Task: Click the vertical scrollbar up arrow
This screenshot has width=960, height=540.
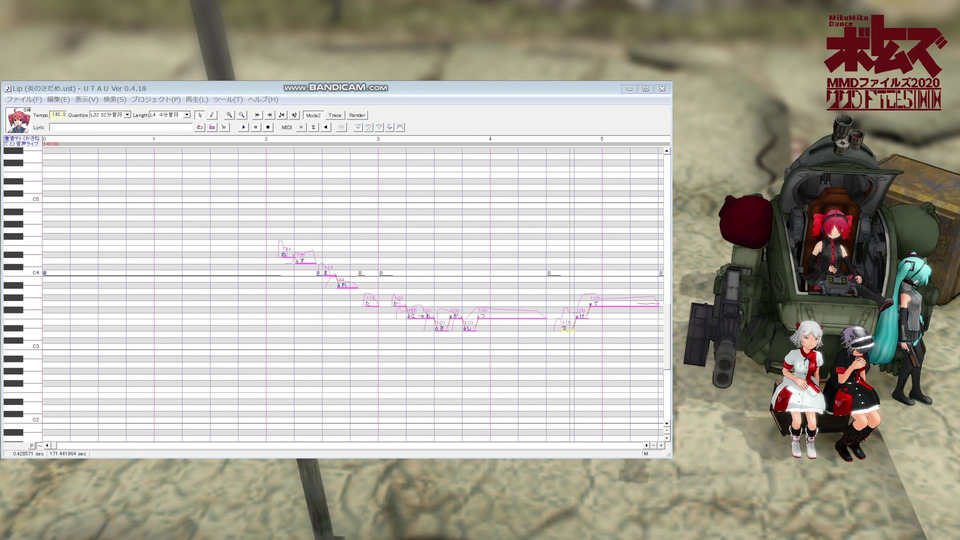Action: point(667,151)
